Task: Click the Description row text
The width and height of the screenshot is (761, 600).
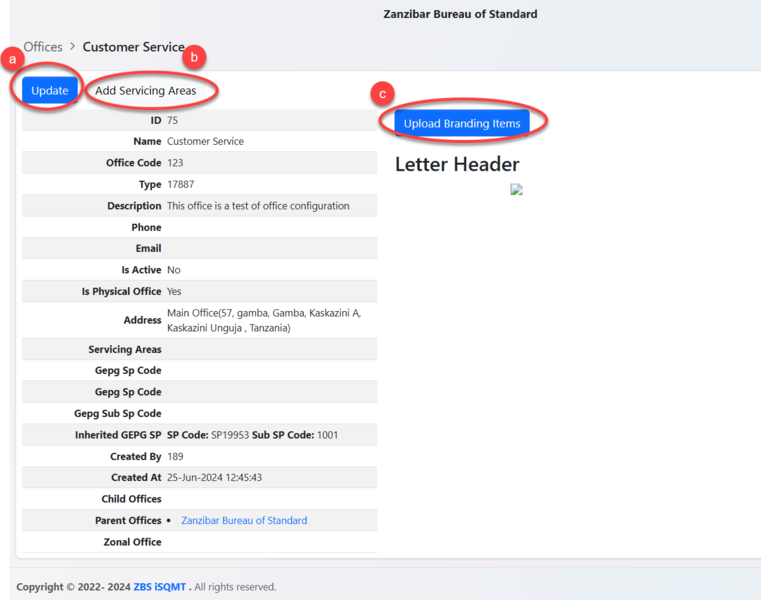Action: (258, 206)
